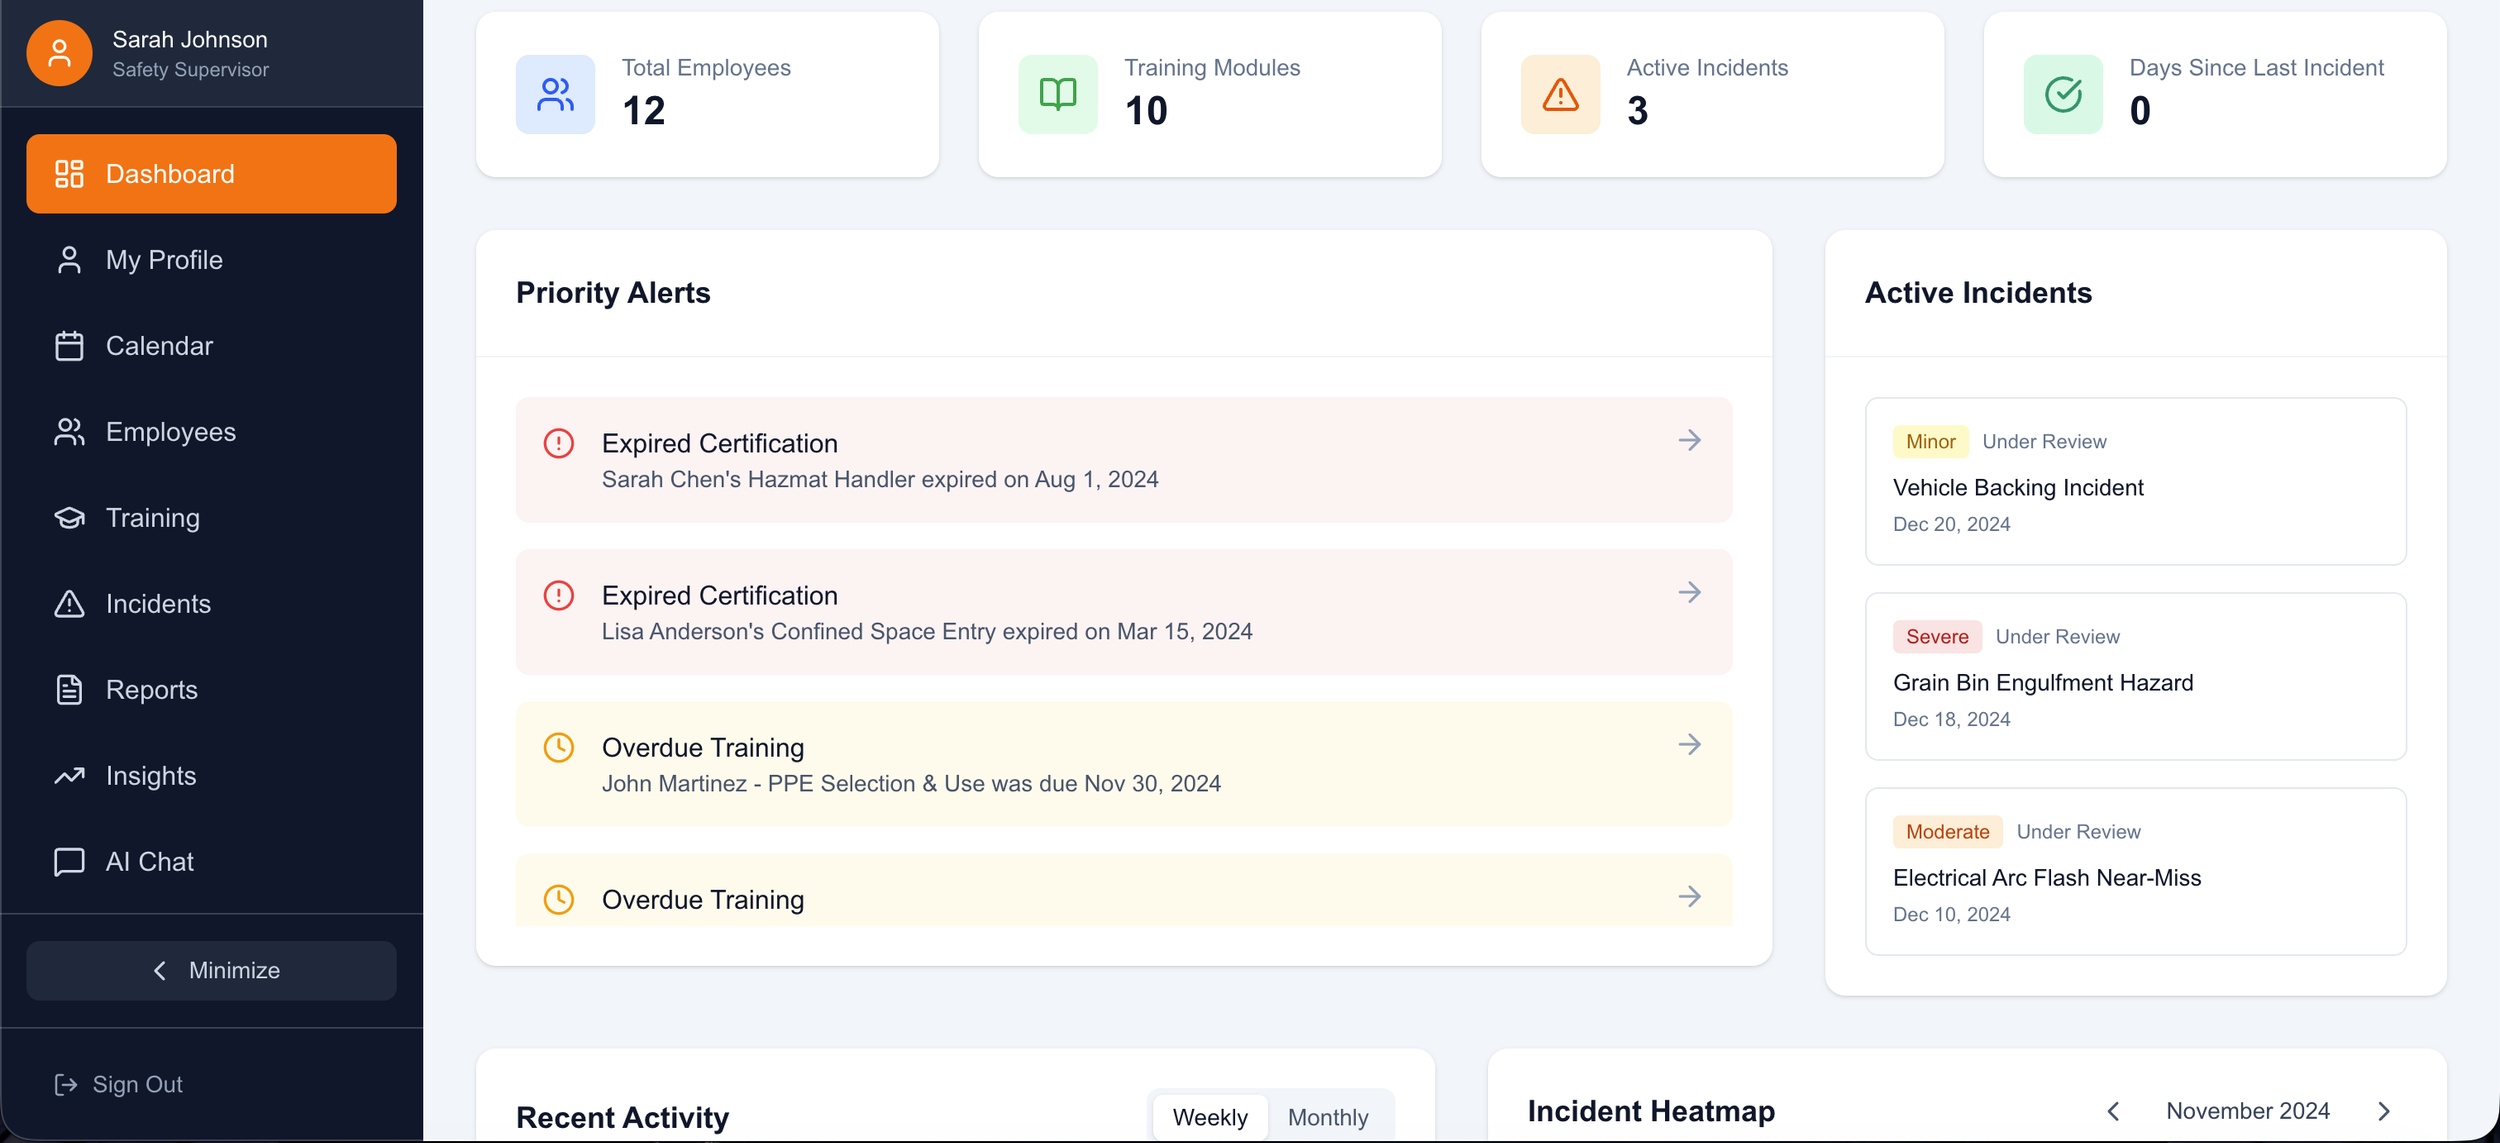Screen dimensions: 2500x1143
Task: Click the Insights trend line icon
Action: (x=69, y=776)
